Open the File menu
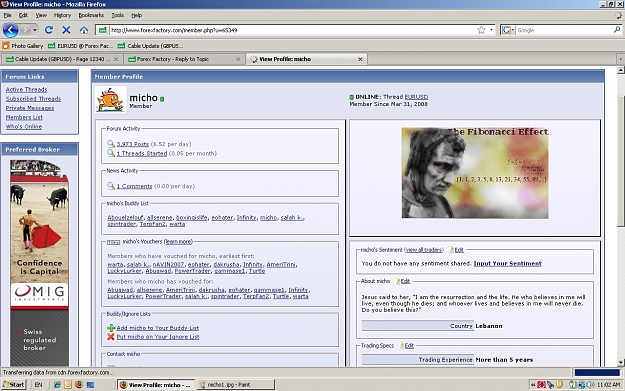 coord(7,15)
